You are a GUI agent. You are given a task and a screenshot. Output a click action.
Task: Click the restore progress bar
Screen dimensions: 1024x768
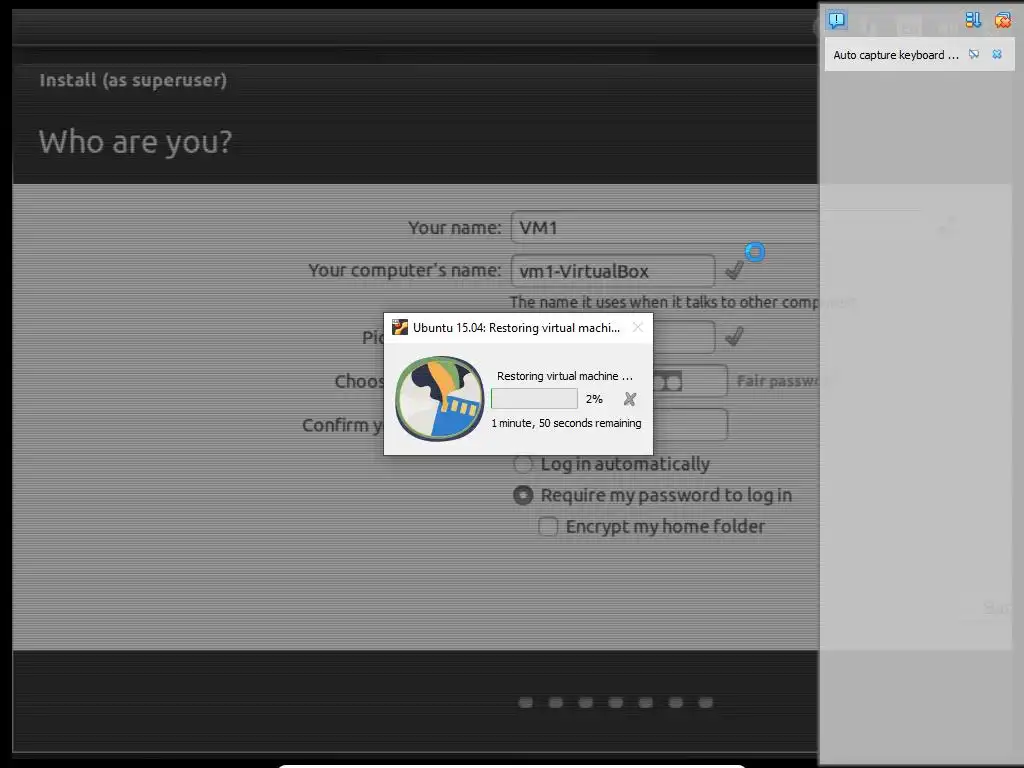tap(534, 398)
